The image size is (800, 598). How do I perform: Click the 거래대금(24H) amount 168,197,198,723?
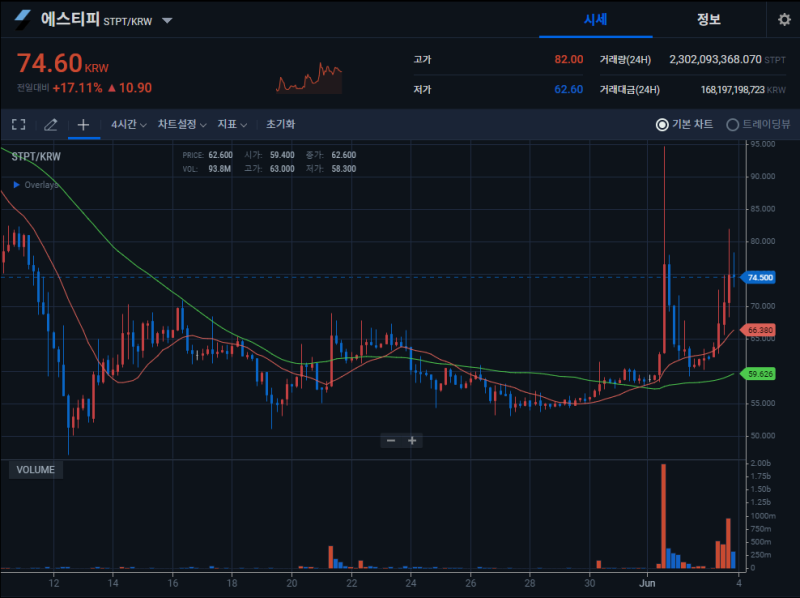pyautogui.click(x=732, y=90)
